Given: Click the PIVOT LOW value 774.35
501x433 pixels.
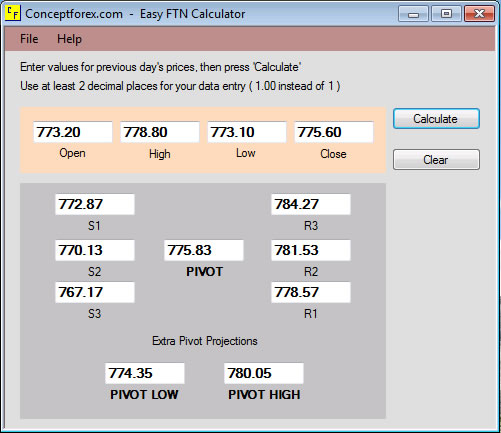Looking at the screenshot, I should point(145,373).
